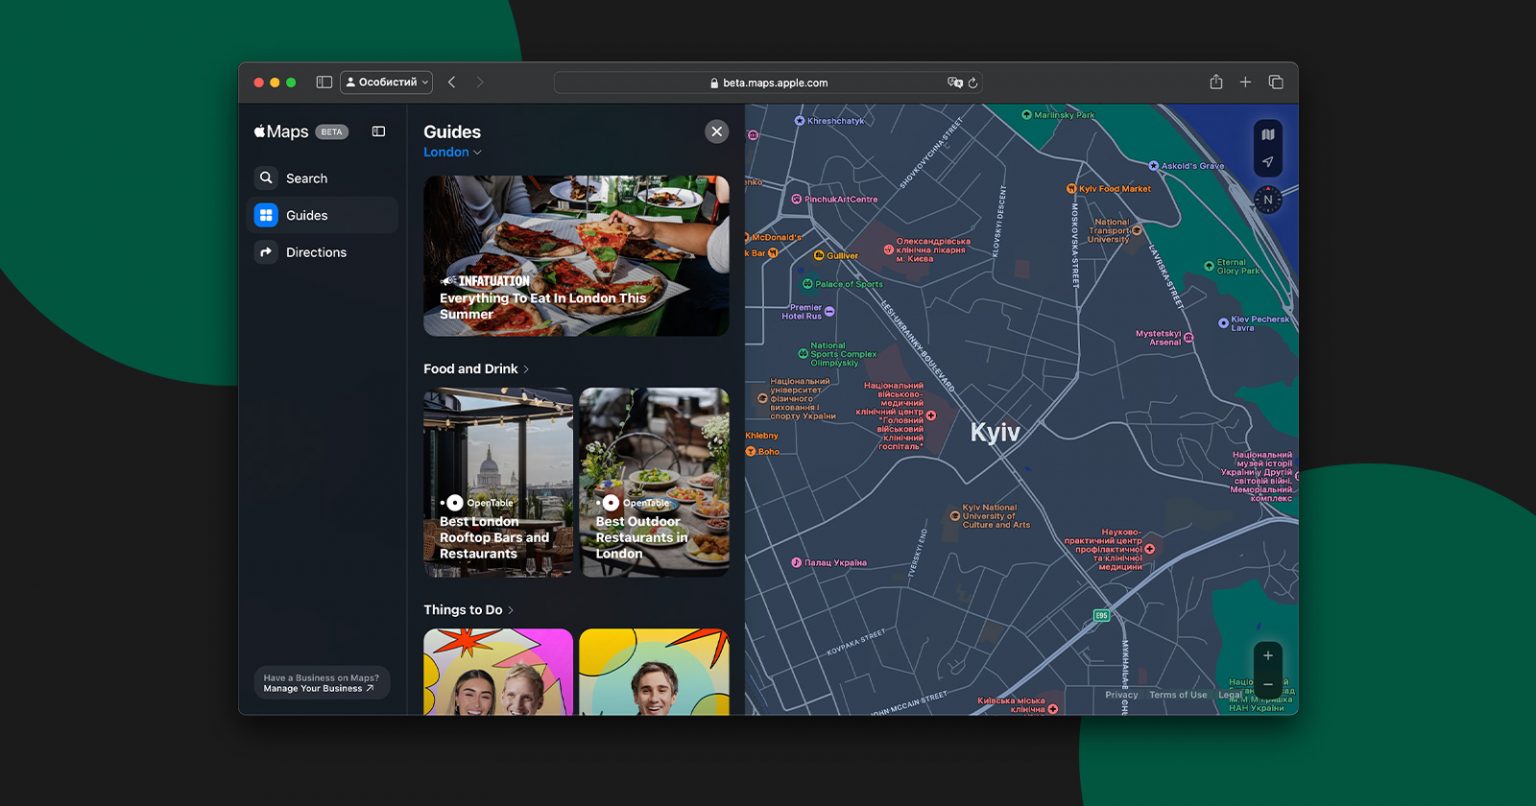Select the Khreshchatyk metro marker
Screen dimensions: 1536x806
tap(799, 120)
